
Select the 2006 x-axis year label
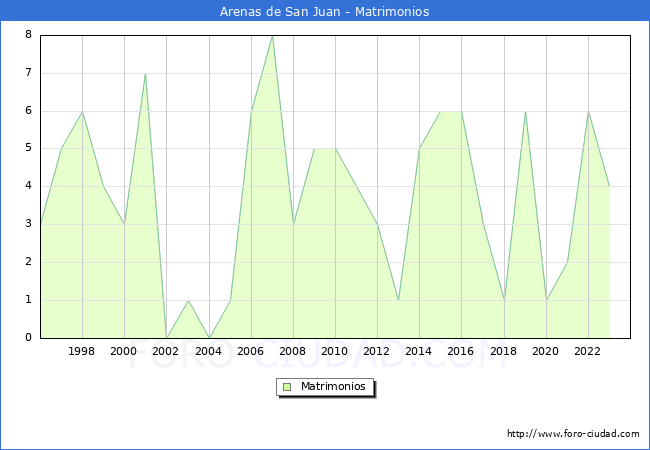click(x=251, y=351)
